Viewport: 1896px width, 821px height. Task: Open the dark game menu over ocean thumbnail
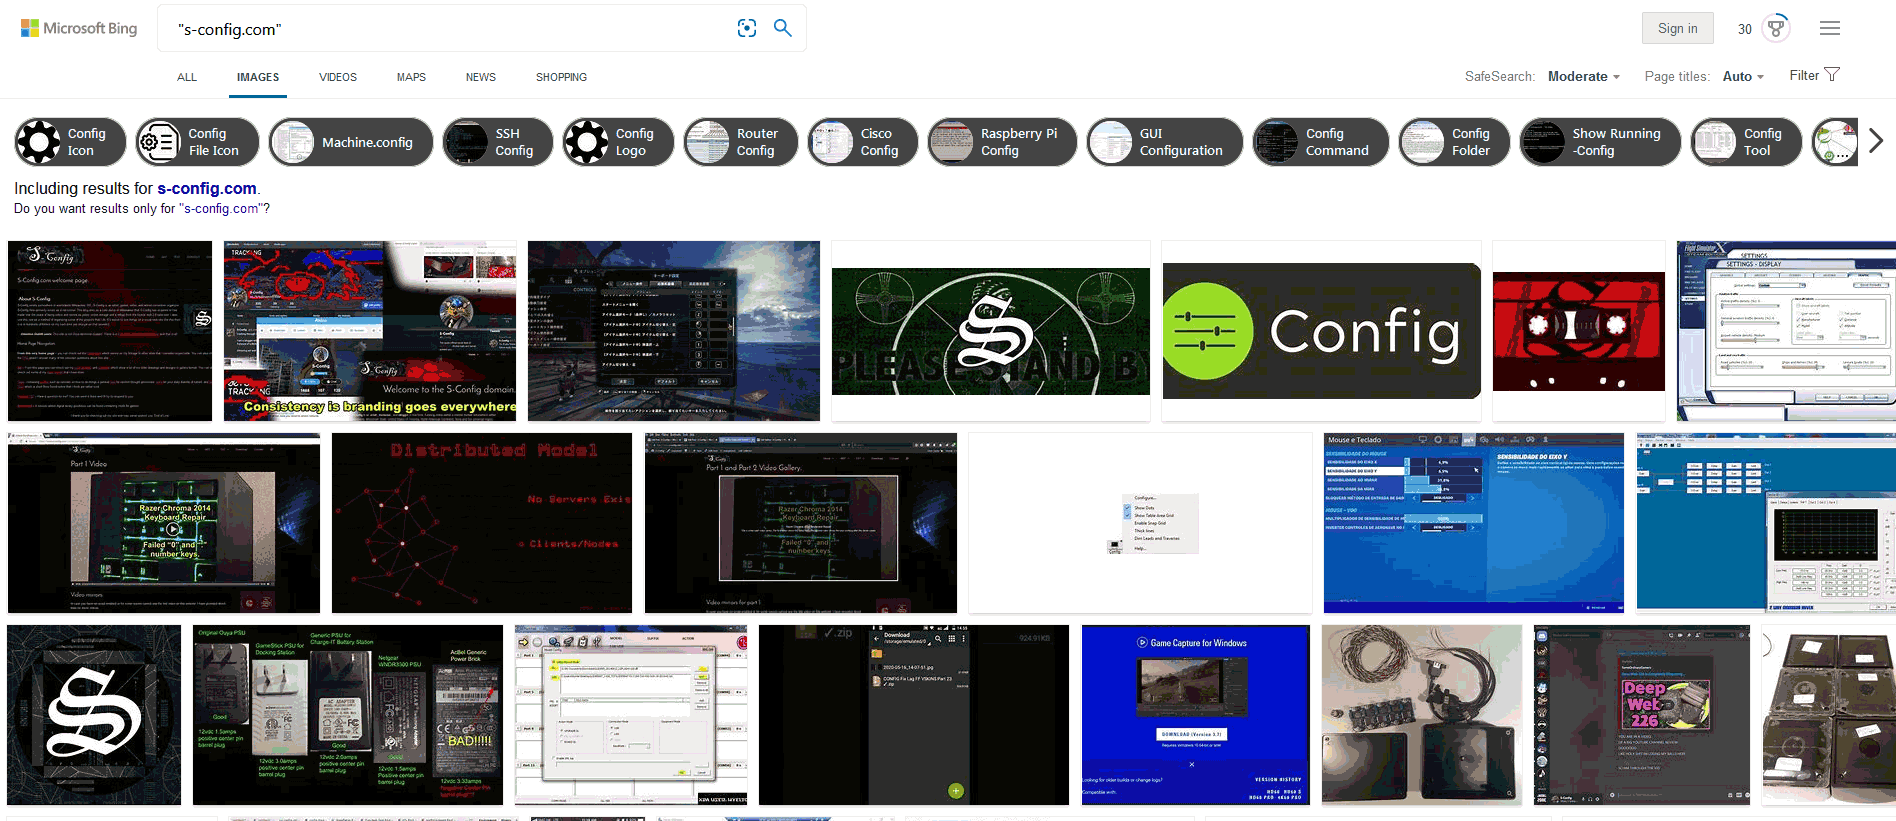pos(674,331)
